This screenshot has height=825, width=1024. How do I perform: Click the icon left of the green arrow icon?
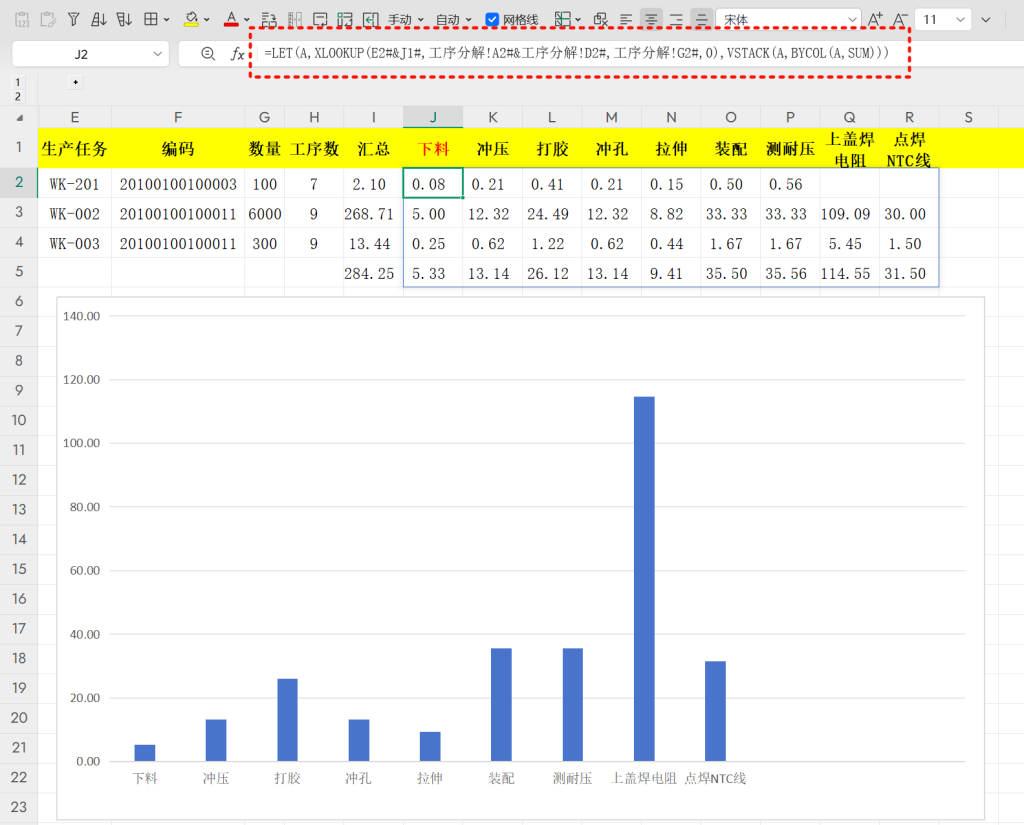[x=345, y=20]
